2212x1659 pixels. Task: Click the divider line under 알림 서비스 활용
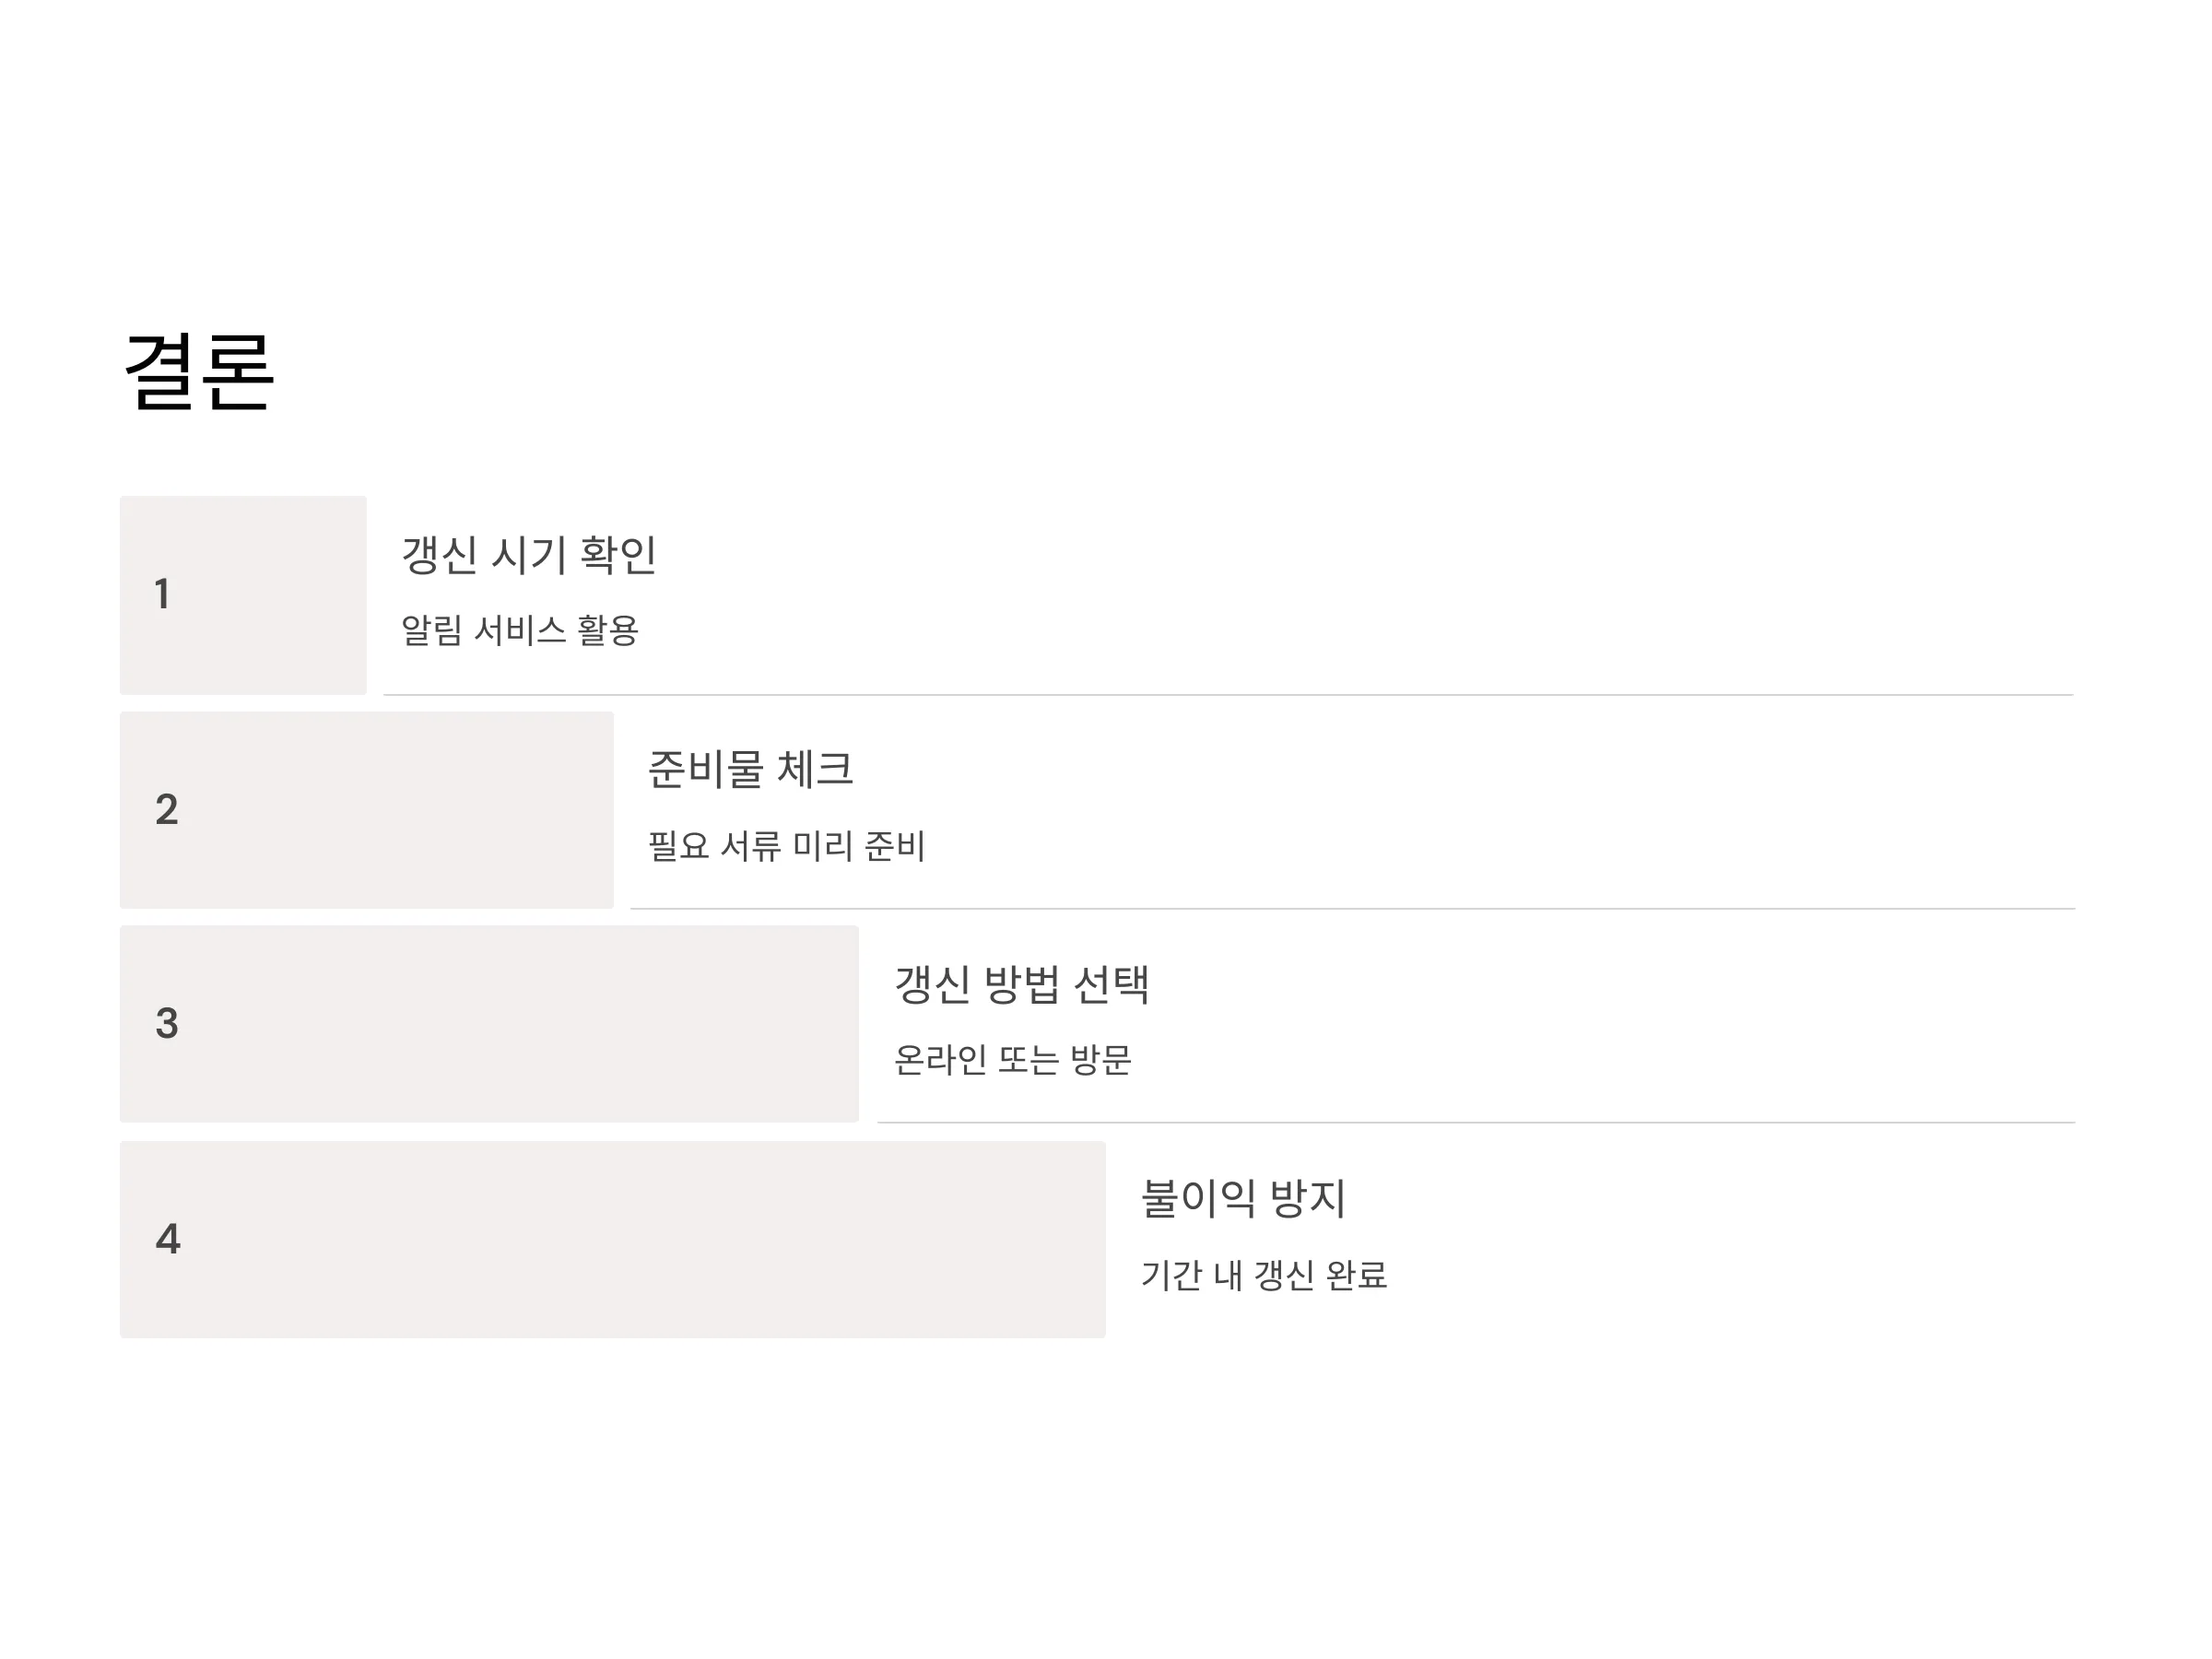click(x=1229, y=695)
